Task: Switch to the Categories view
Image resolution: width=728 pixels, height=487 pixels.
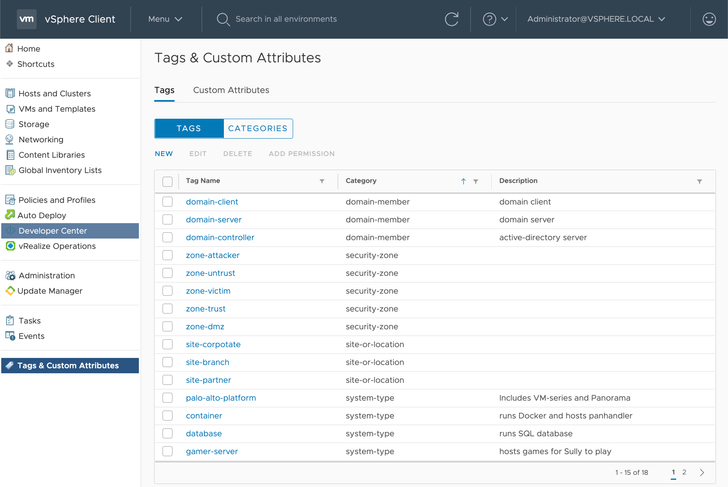Action: (257, 128)
